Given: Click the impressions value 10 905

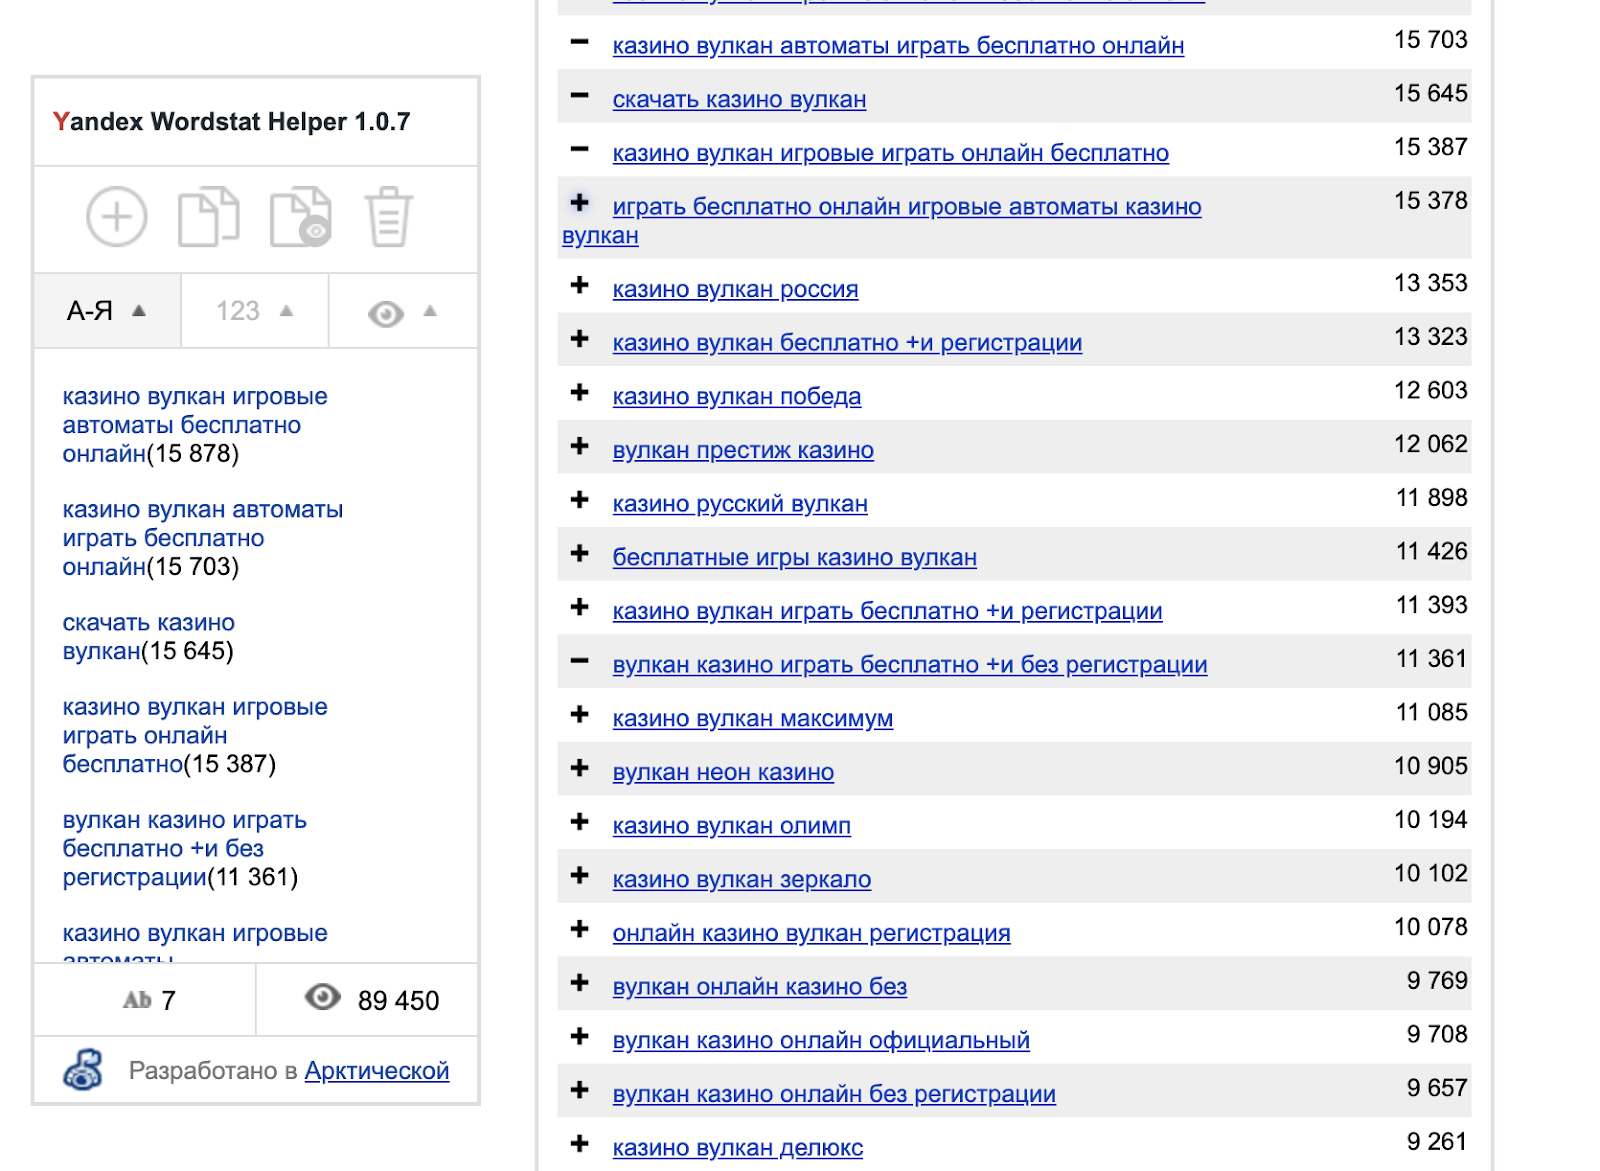Looking at the screenshot, I should (x=1431, y=766).
